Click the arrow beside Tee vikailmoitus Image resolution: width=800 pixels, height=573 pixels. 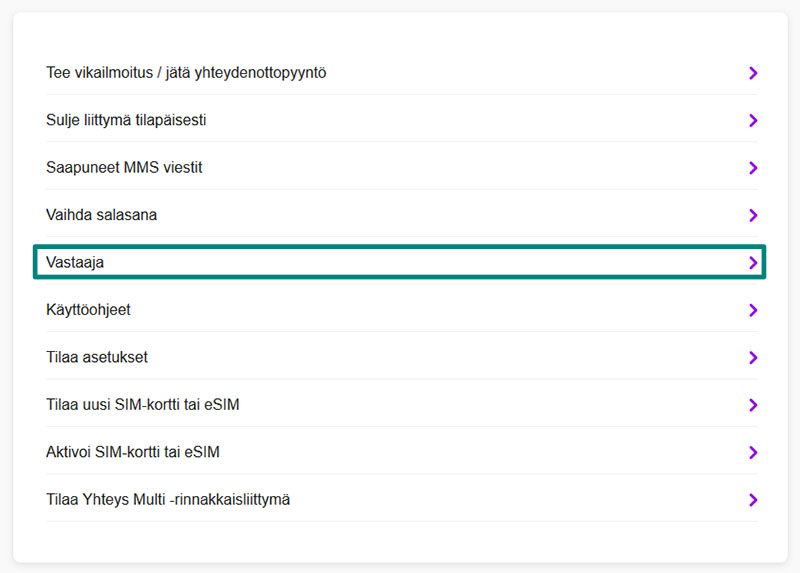point(753,73)
